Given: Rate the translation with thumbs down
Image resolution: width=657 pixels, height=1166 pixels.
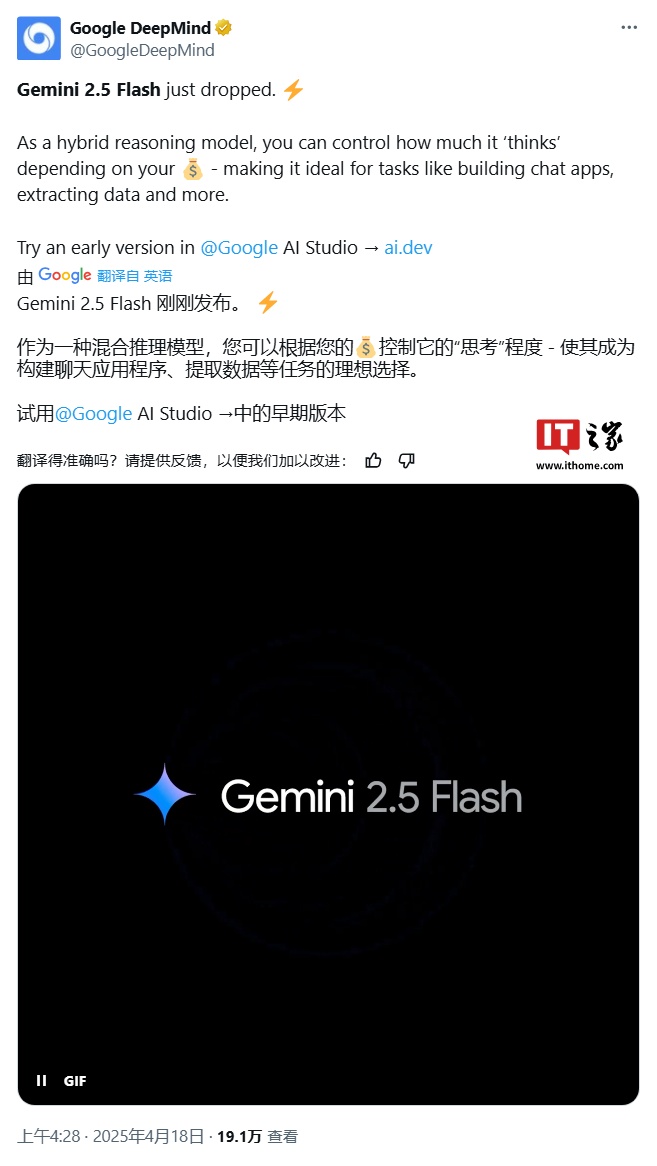Looking at the screenshot, I should point(406,460).
